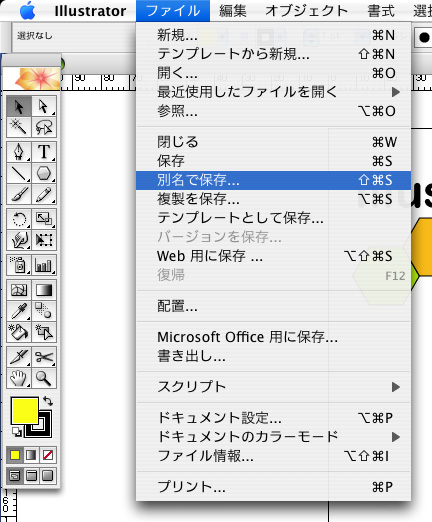Open the Apple menu
Viewport: 432px width, 522px height.
tap(28, 11)
